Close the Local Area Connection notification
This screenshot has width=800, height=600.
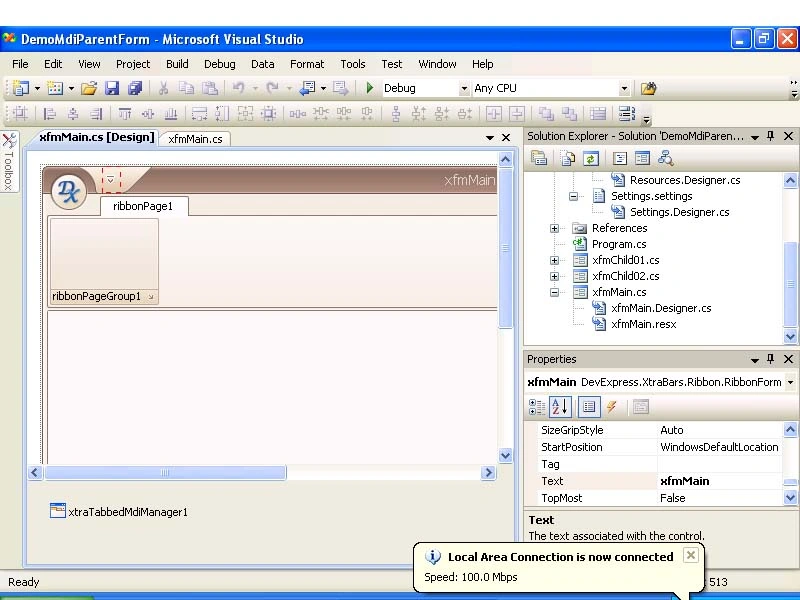click(691, 555)
